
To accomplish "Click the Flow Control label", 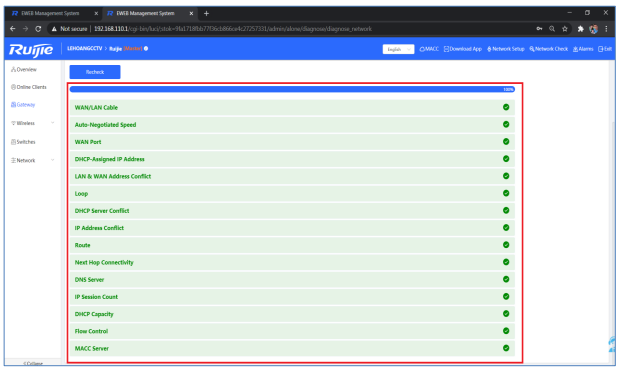I will click(x=91, y=331).
